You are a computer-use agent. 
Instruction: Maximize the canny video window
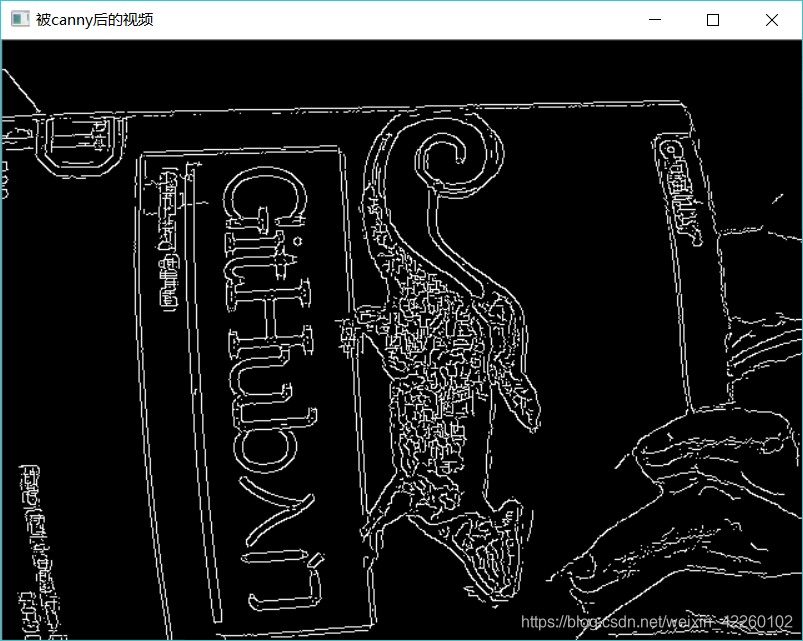coord(713,20)
